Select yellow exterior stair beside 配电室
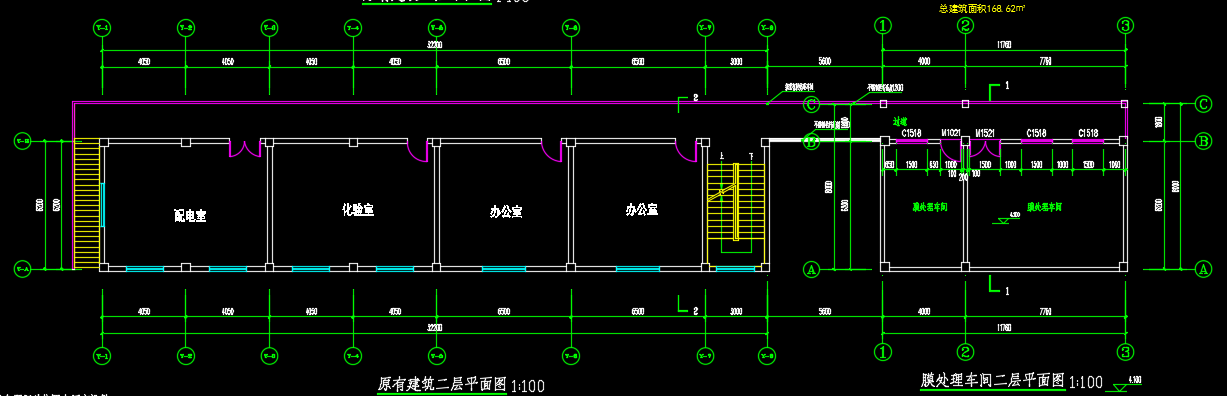This screenshot has width=1227, height=396. pos(88,204)
